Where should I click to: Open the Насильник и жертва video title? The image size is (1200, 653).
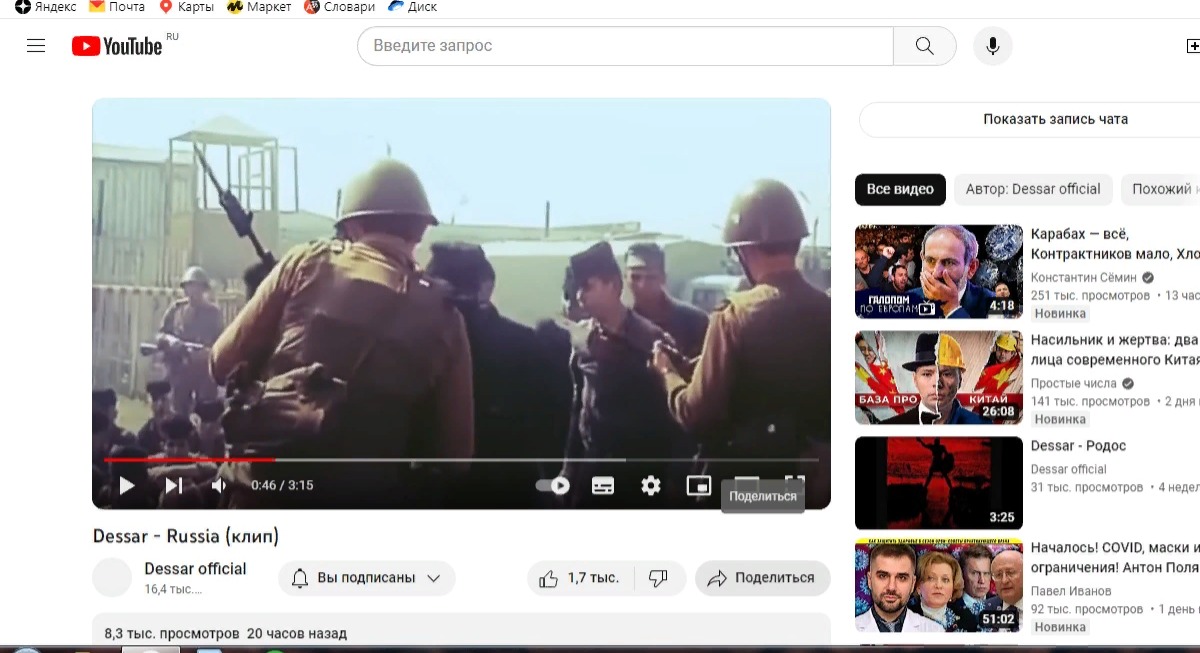coord(1115,350)
